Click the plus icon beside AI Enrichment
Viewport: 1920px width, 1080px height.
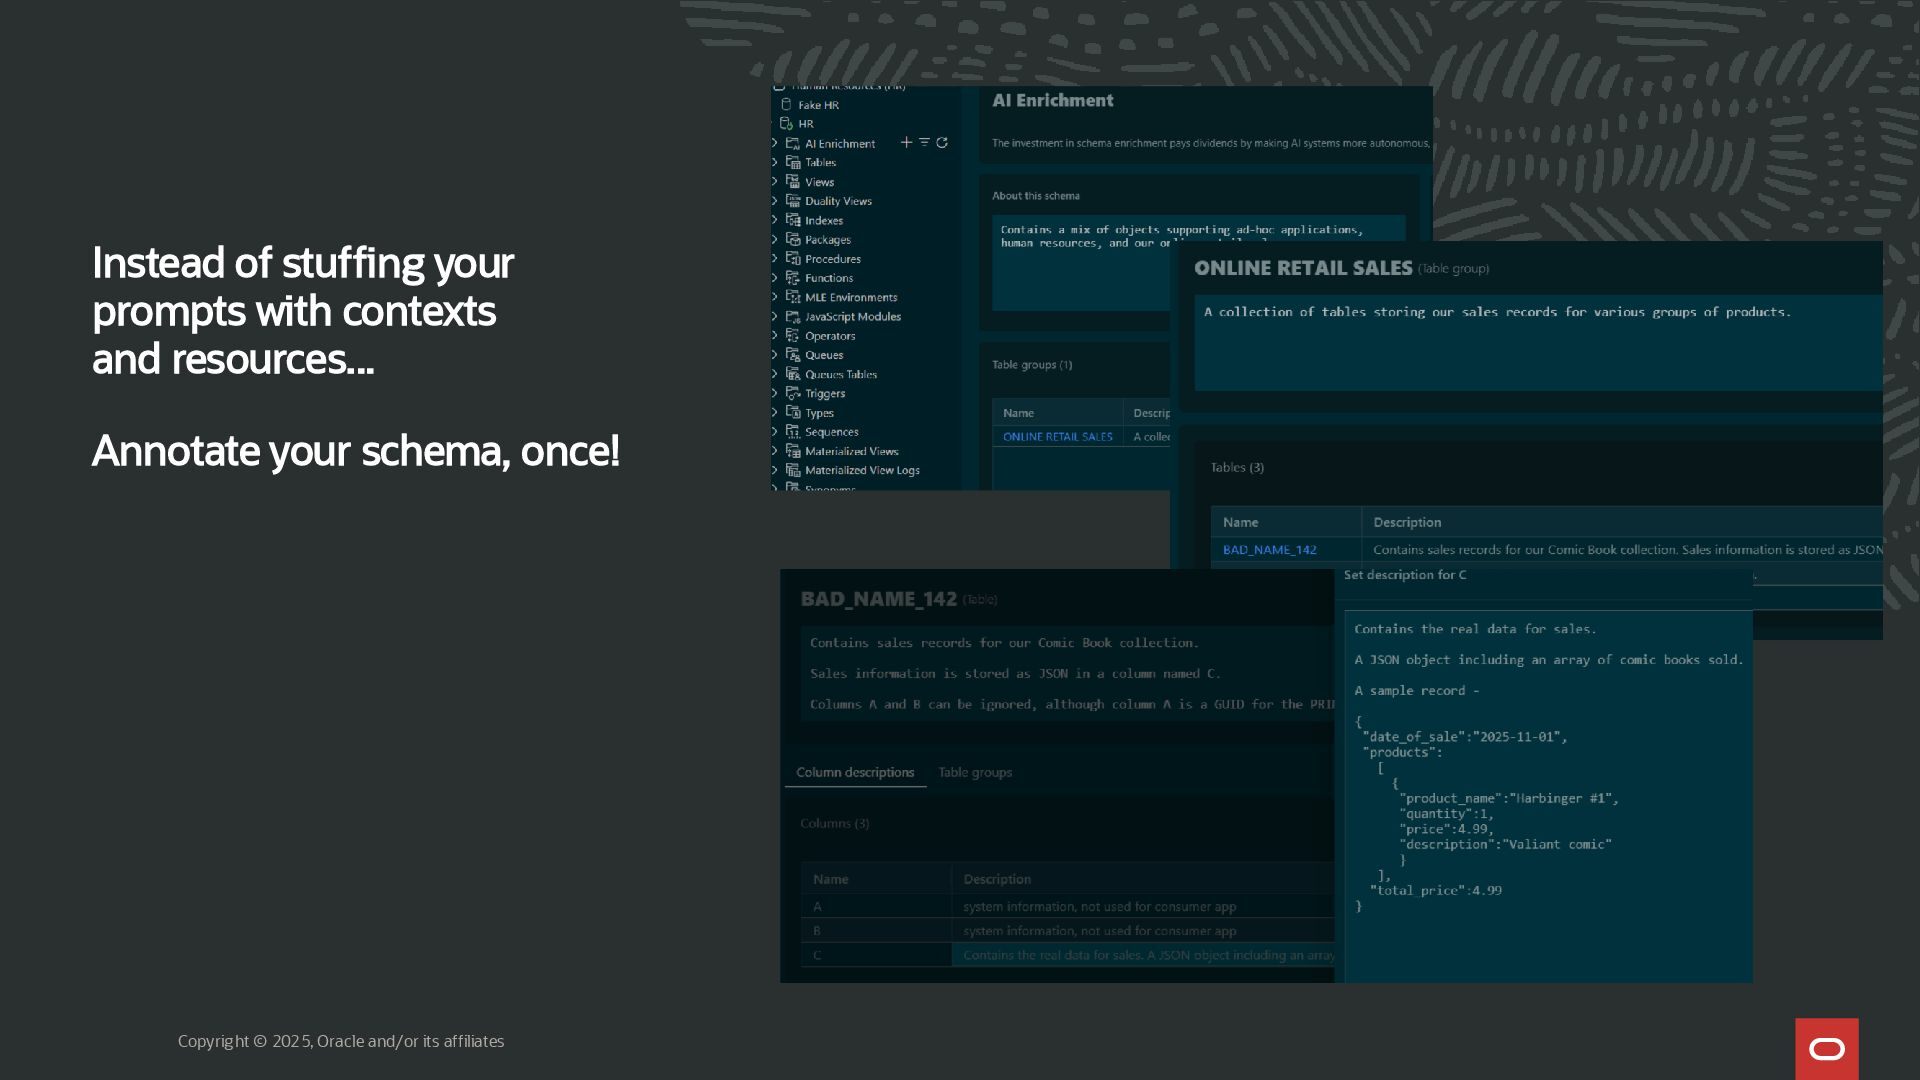906,143
